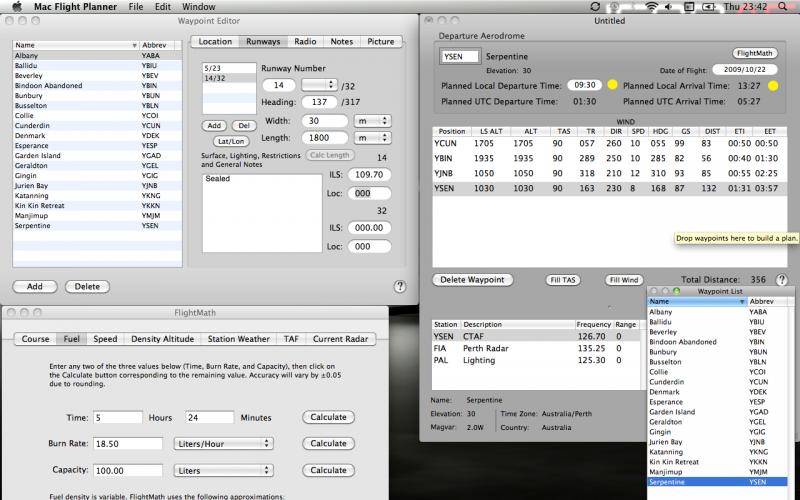Click the Minutes field showing 24
Screen dimensions: 800x500
tap(209, 417)
